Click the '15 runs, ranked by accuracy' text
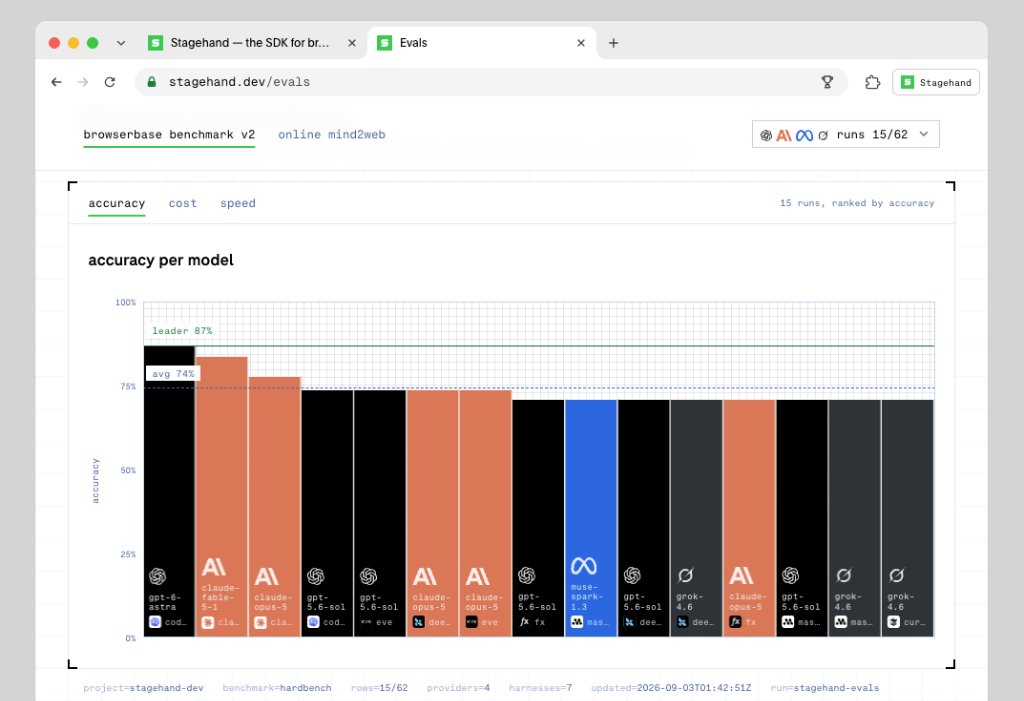The width and height of the screenshot is (1024, 701). (857, 203)
